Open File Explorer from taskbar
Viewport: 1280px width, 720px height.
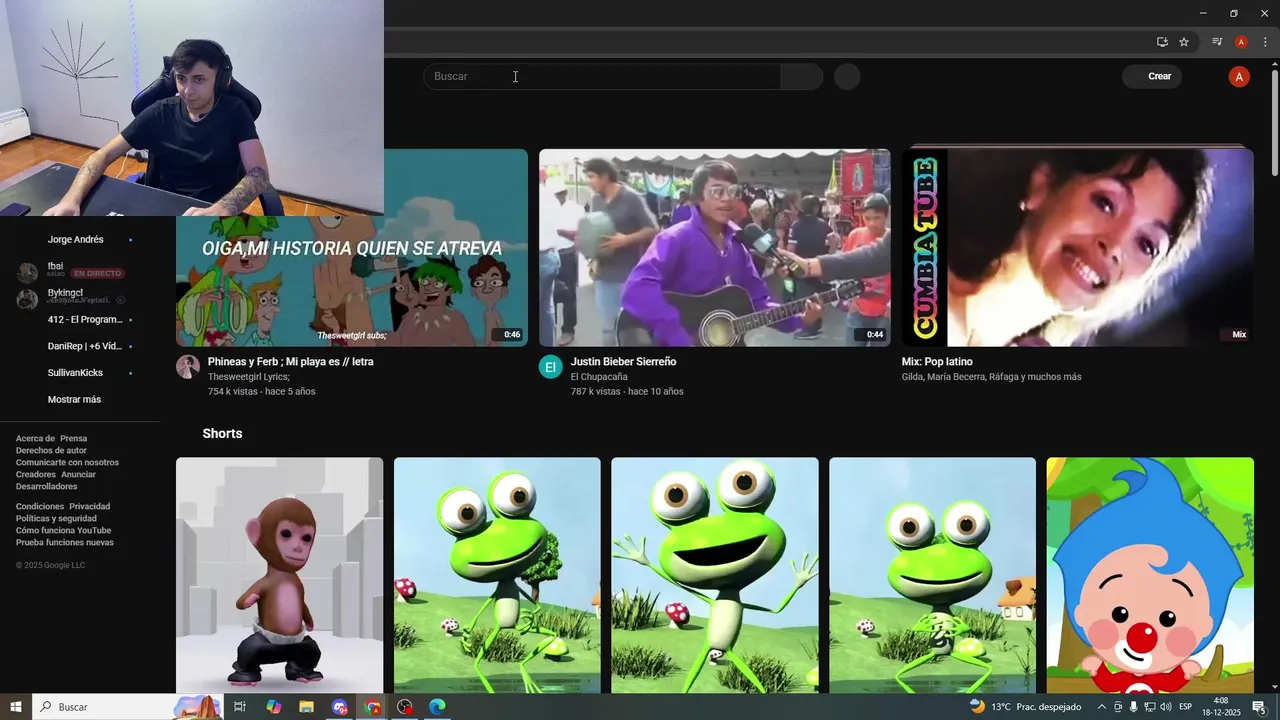tap(306, 707)
